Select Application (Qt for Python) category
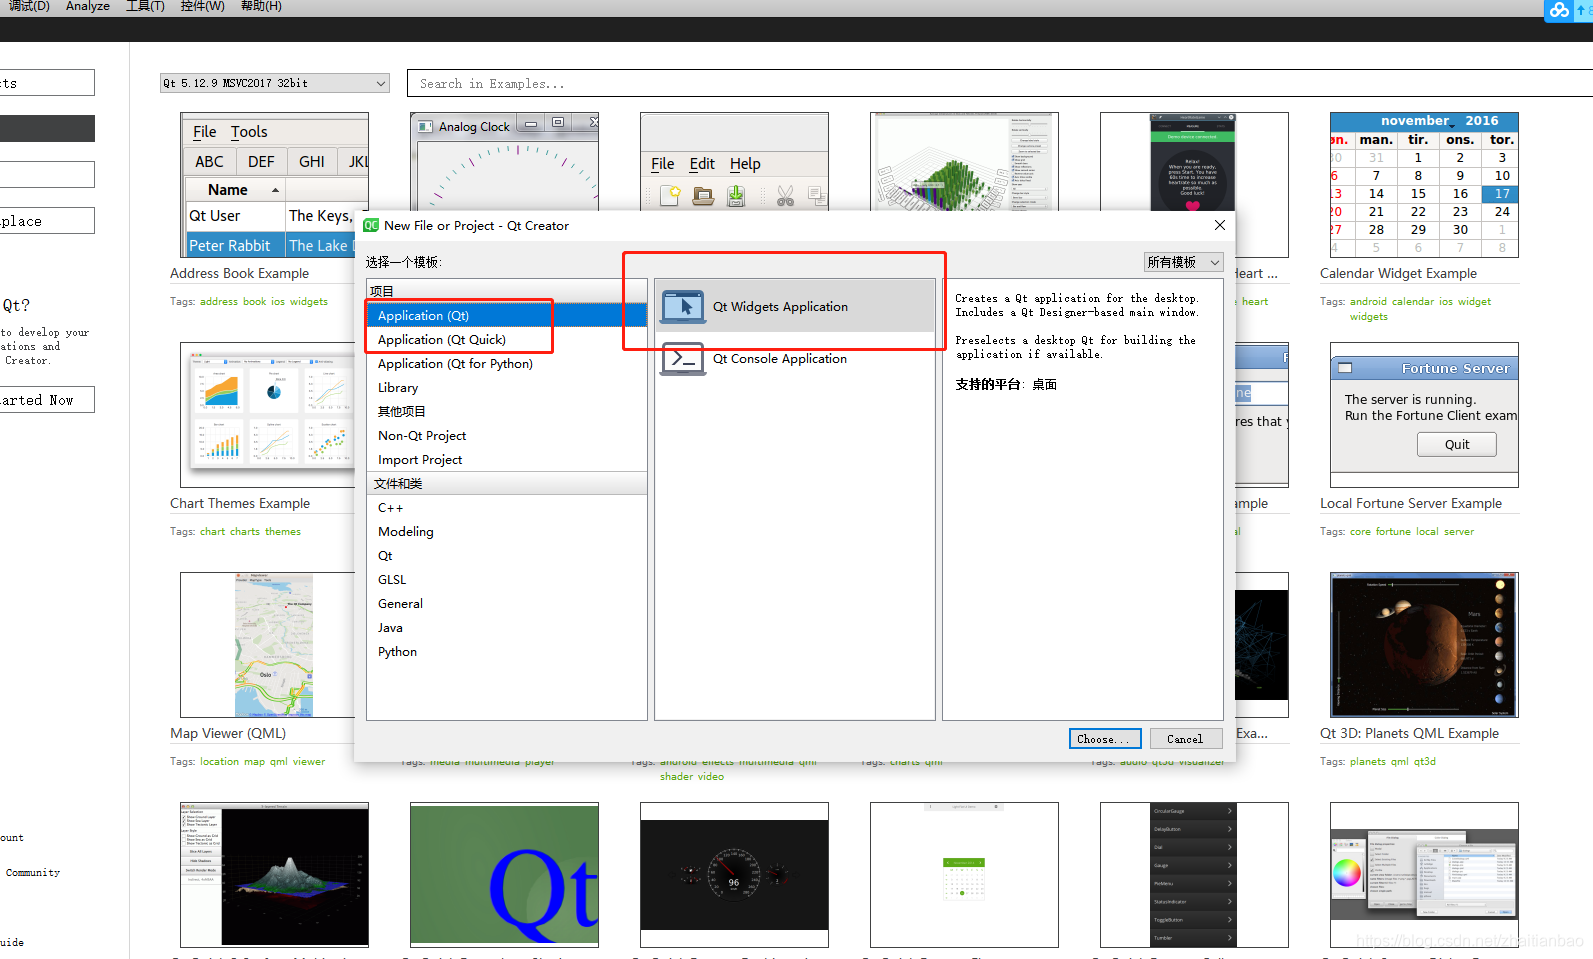The image size is (1593, 959). coord(507,363)
